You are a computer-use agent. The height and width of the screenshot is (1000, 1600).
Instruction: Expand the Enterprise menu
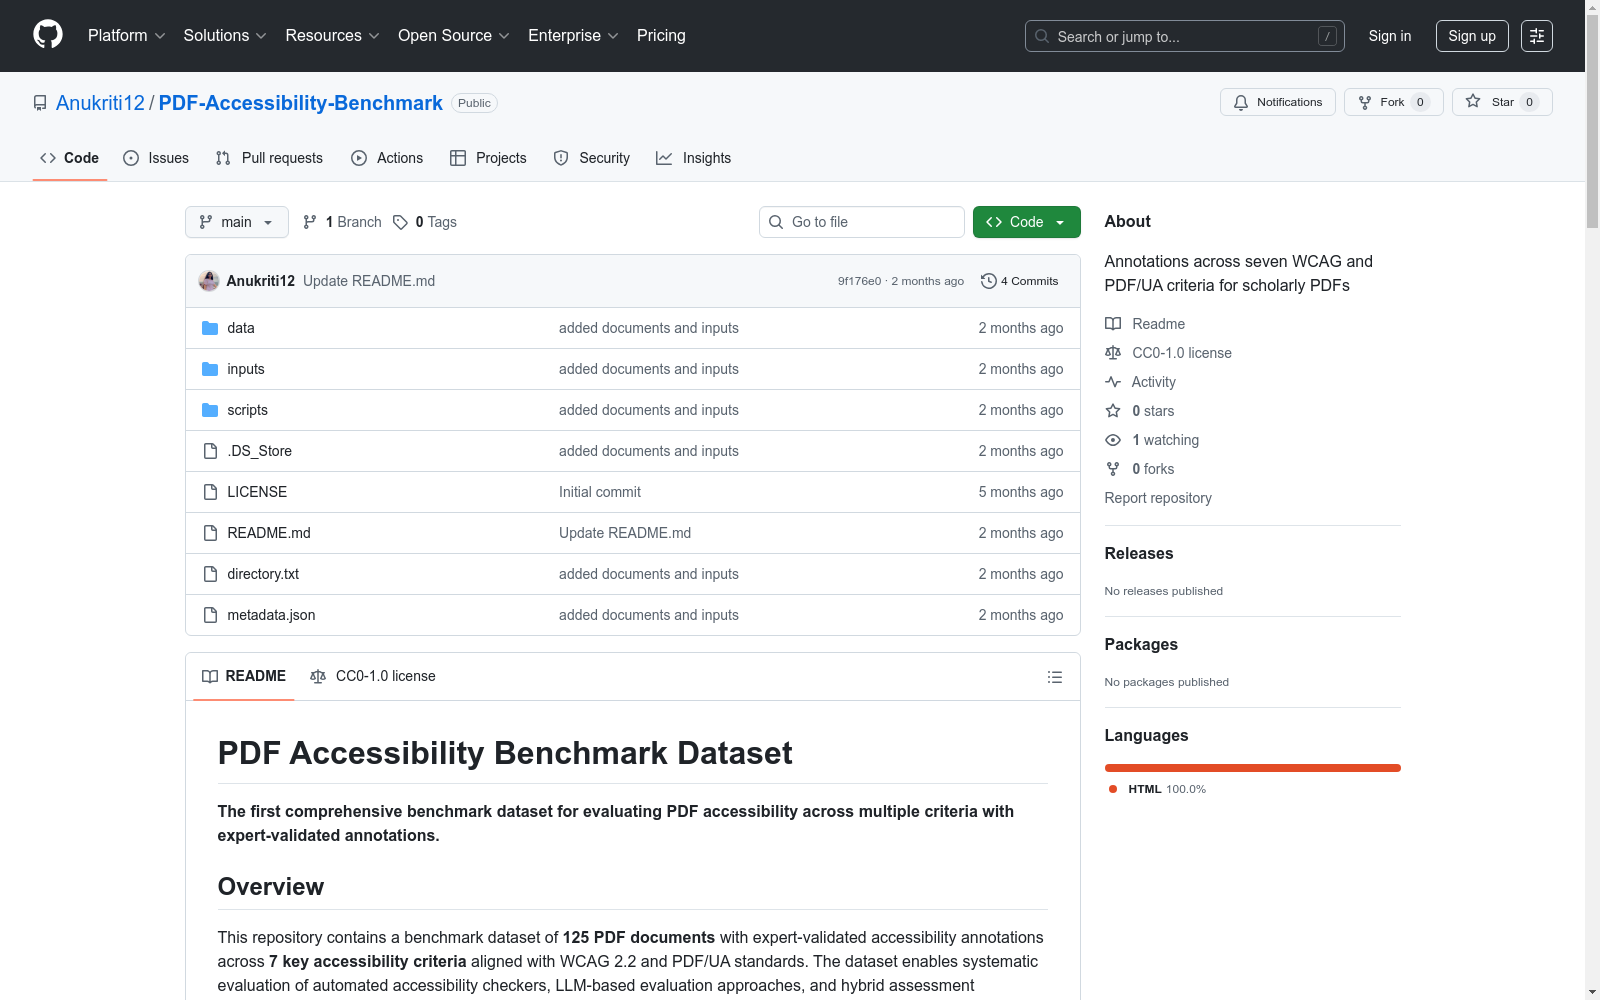[574, 36]
